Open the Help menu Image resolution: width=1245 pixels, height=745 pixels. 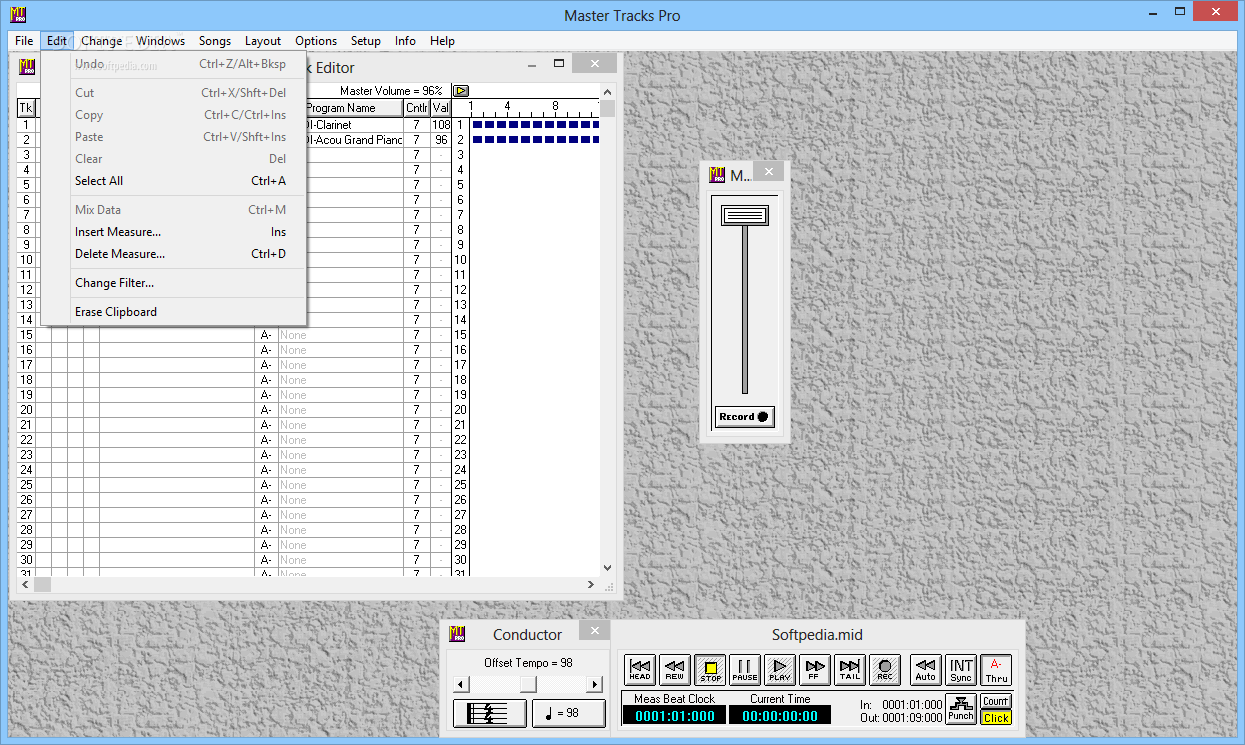[x=442, y=41]
